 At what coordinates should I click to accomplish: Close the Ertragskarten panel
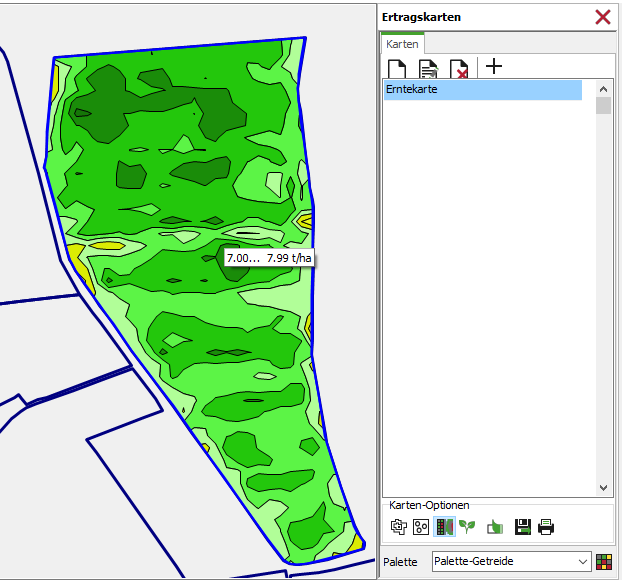[x=603, y=17]
